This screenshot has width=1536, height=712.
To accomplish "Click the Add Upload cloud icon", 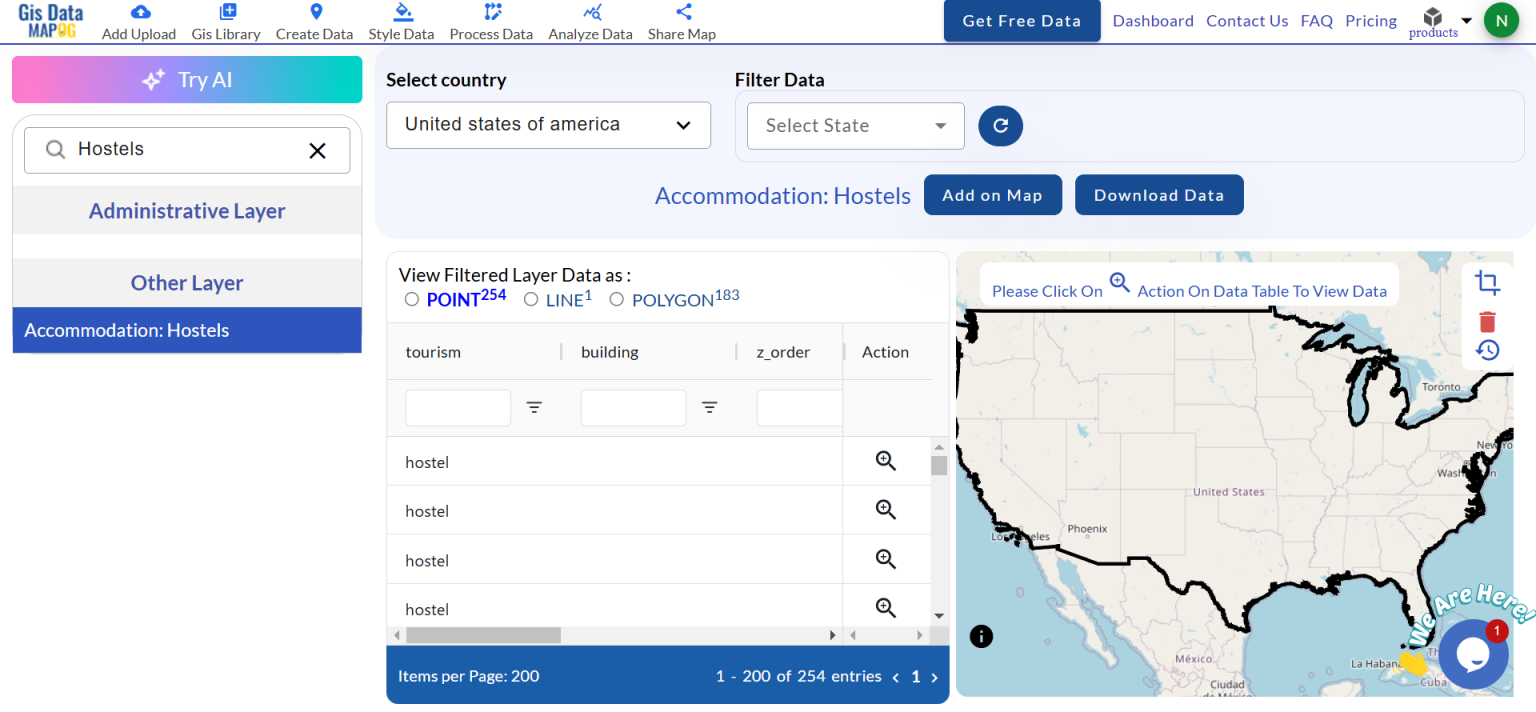I will (x=138, y=12).
